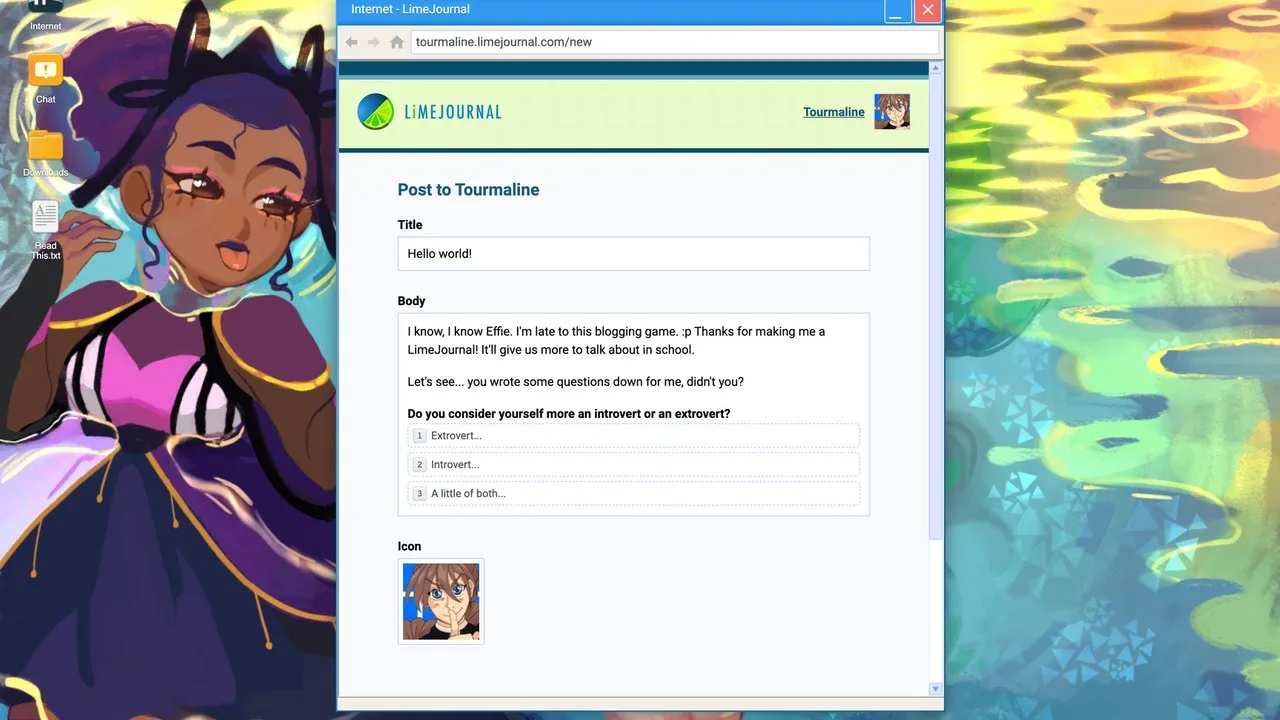Minimize the Internet browser window

point(897,11)
